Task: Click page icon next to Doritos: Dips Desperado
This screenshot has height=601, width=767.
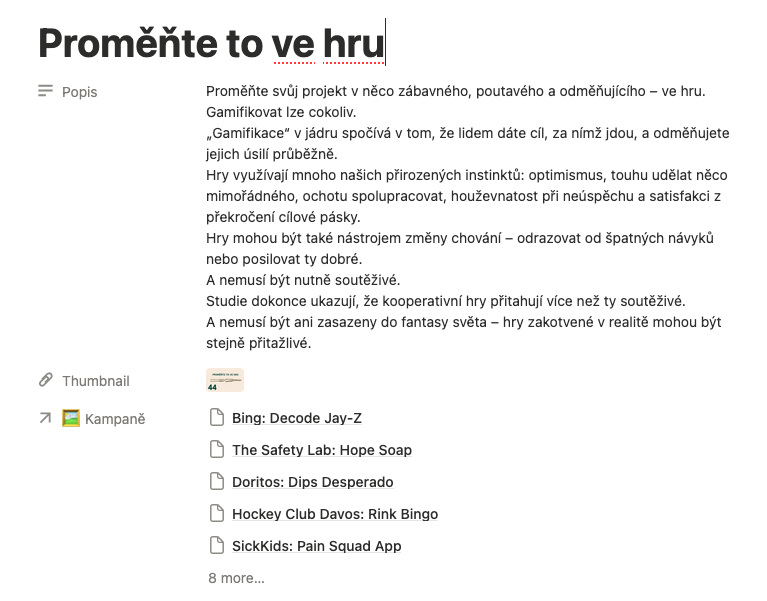Action: 217,482
